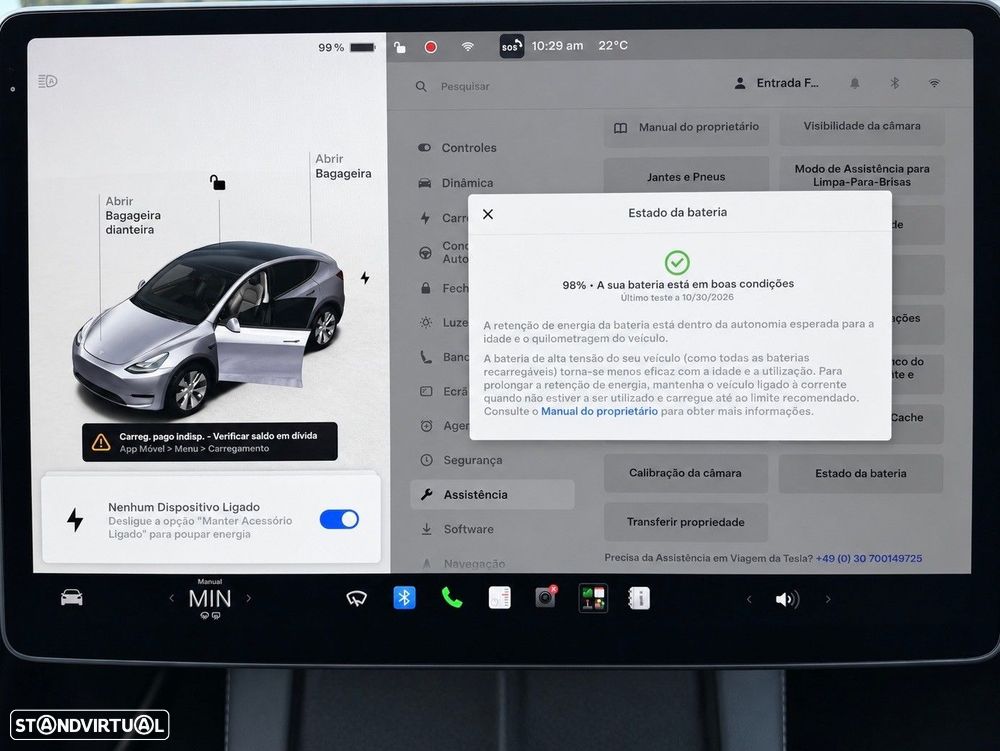Tap the charging payment warning banner

pos(210,442)
